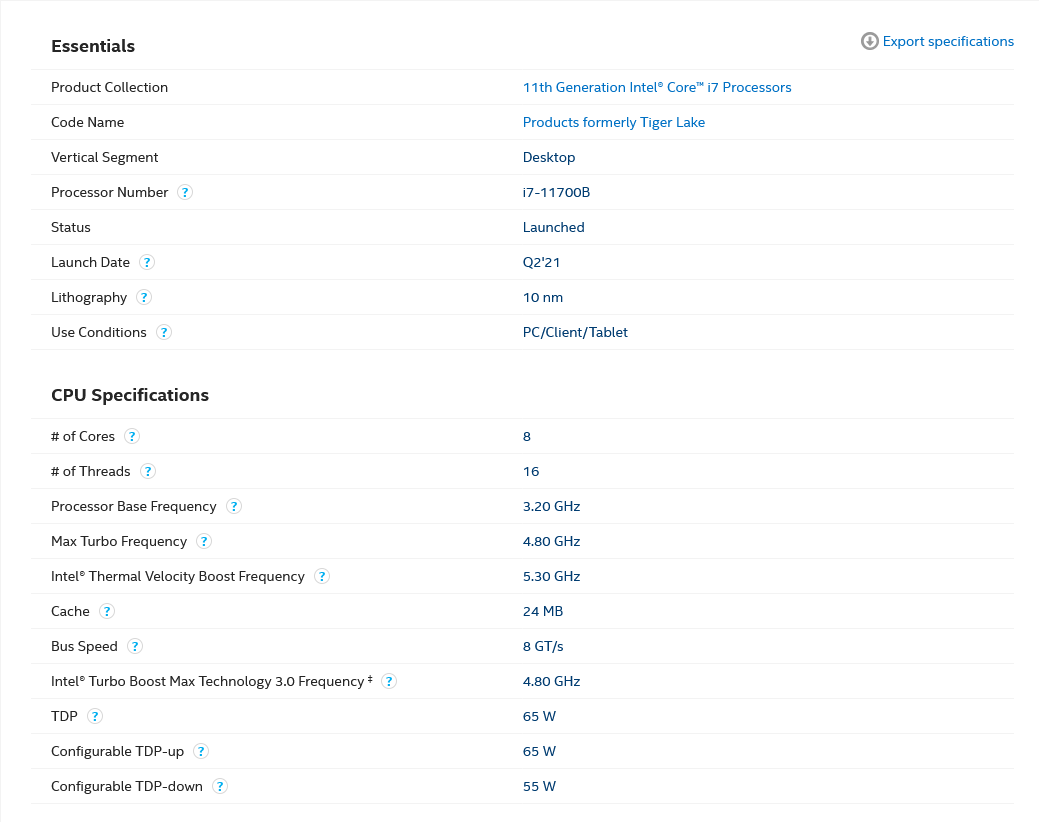Click the 55 W TDP-down value
The height and width of the screenshot is (822, 1039).
point(539,786)
